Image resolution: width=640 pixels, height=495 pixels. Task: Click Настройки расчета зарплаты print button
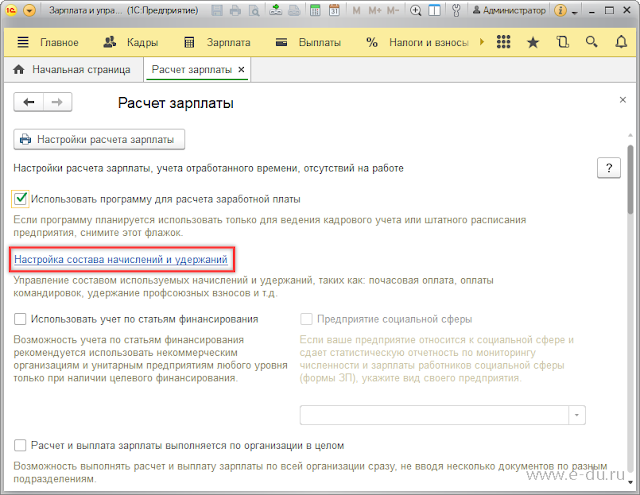tap(99, 140)
